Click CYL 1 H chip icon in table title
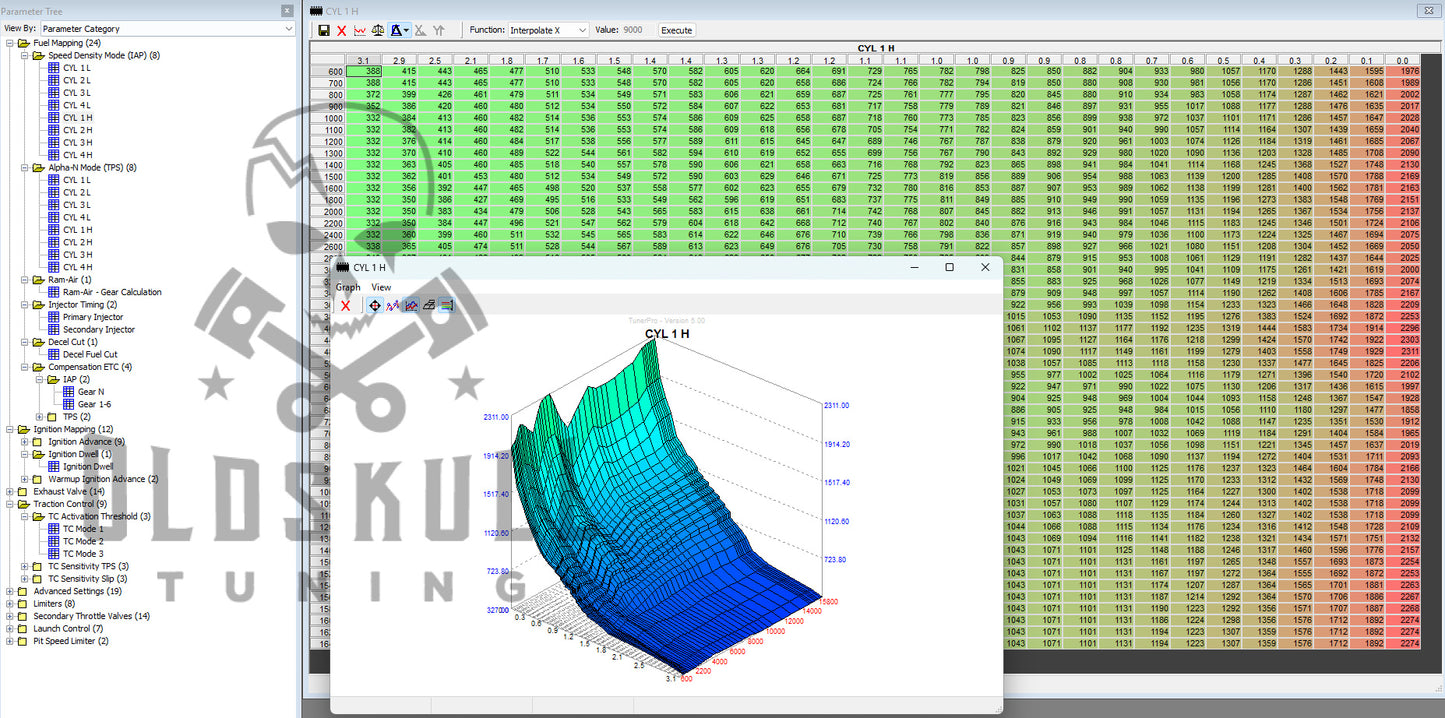The width and height of the screenshot is (1445, 718). tap(317, 11)
